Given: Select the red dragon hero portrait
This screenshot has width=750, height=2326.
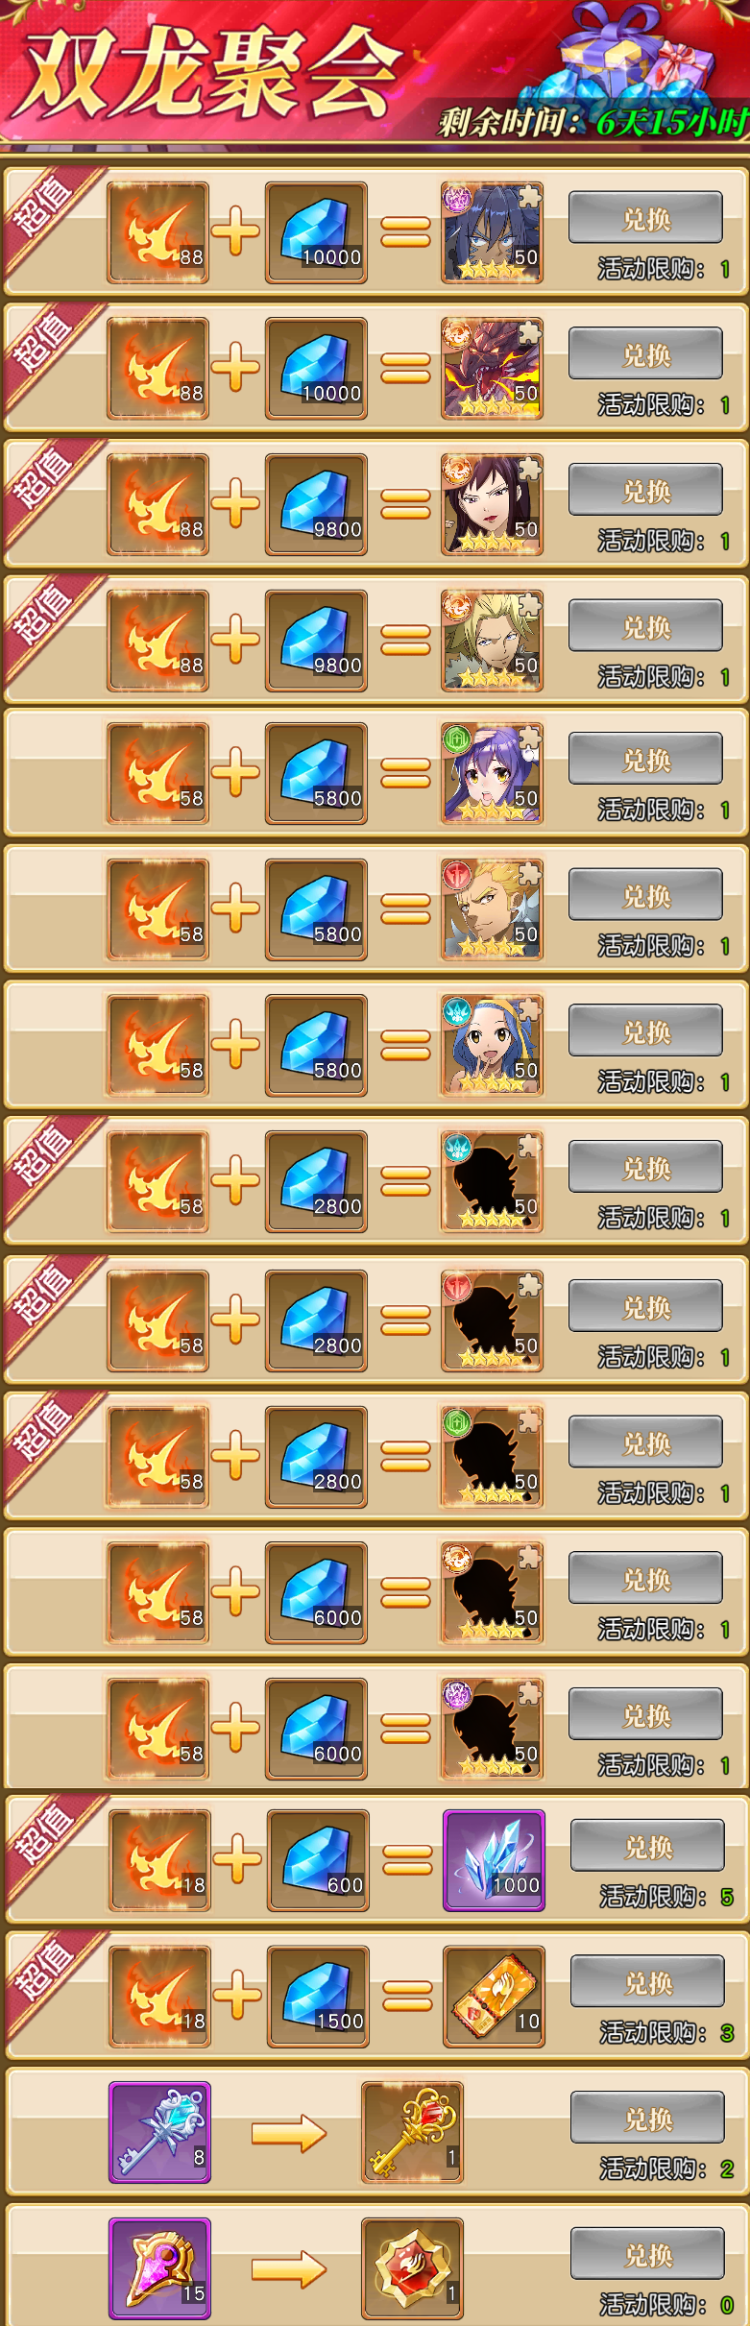Looking at the screenshot, I should click(492, 368).
